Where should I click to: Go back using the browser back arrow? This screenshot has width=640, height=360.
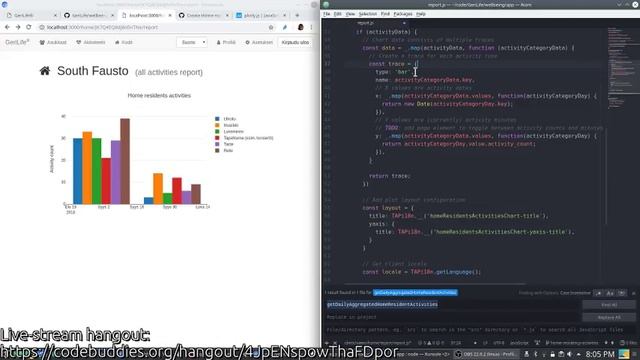tap(7, 27)
